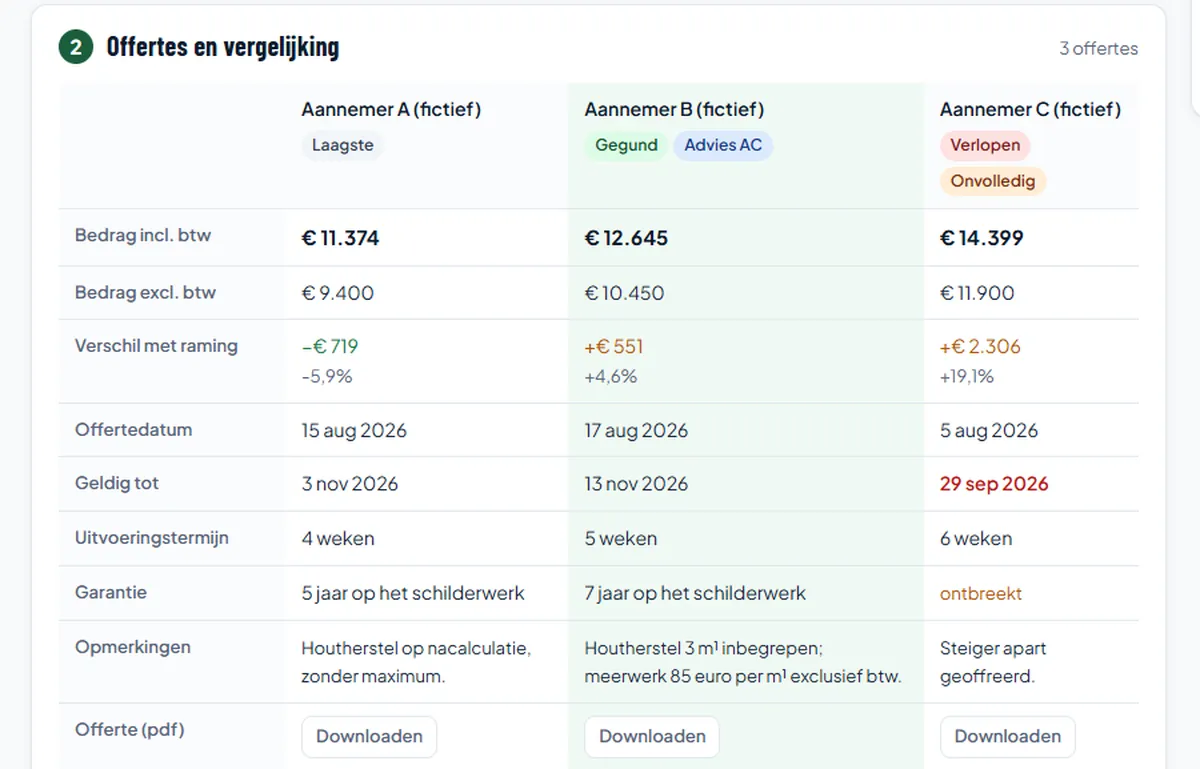This screenshot has width=1200, height=769.
Task: Click the 4 weken term
Action: (x=338, y=538)
